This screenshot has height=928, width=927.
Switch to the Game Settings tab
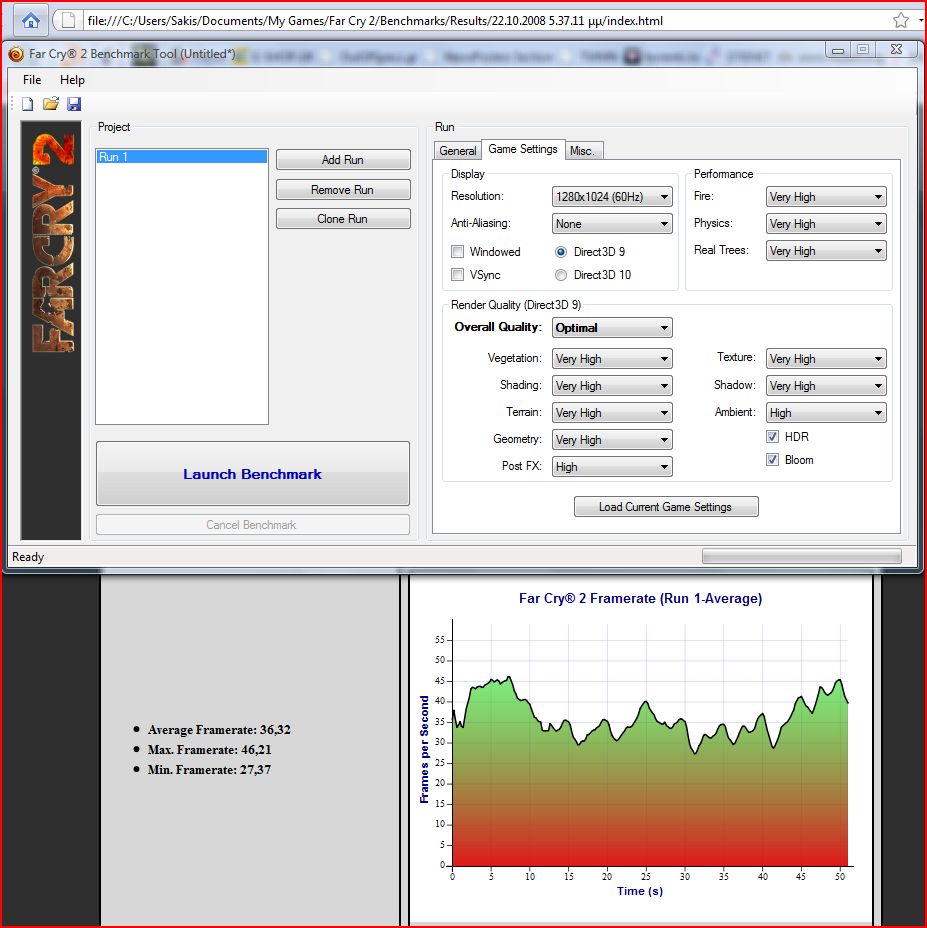[523, 149]
